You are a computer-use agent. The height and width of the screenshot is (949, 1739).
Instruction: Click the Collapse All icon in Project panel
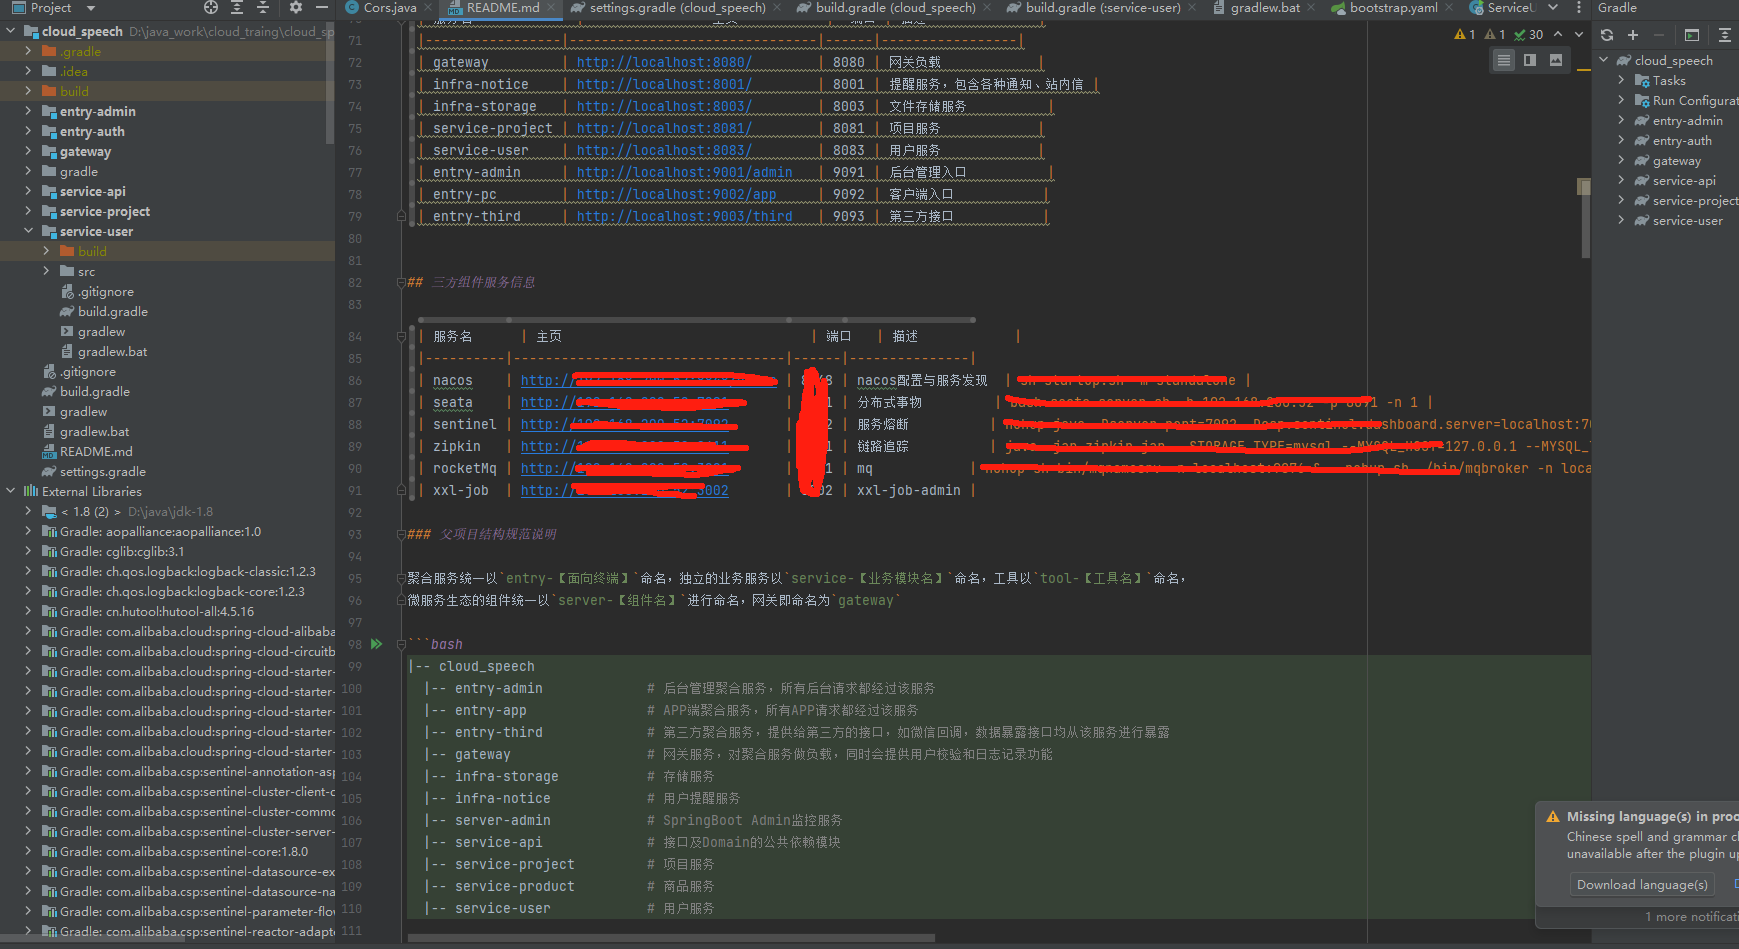pyautogui.click(x=263, y=7)
